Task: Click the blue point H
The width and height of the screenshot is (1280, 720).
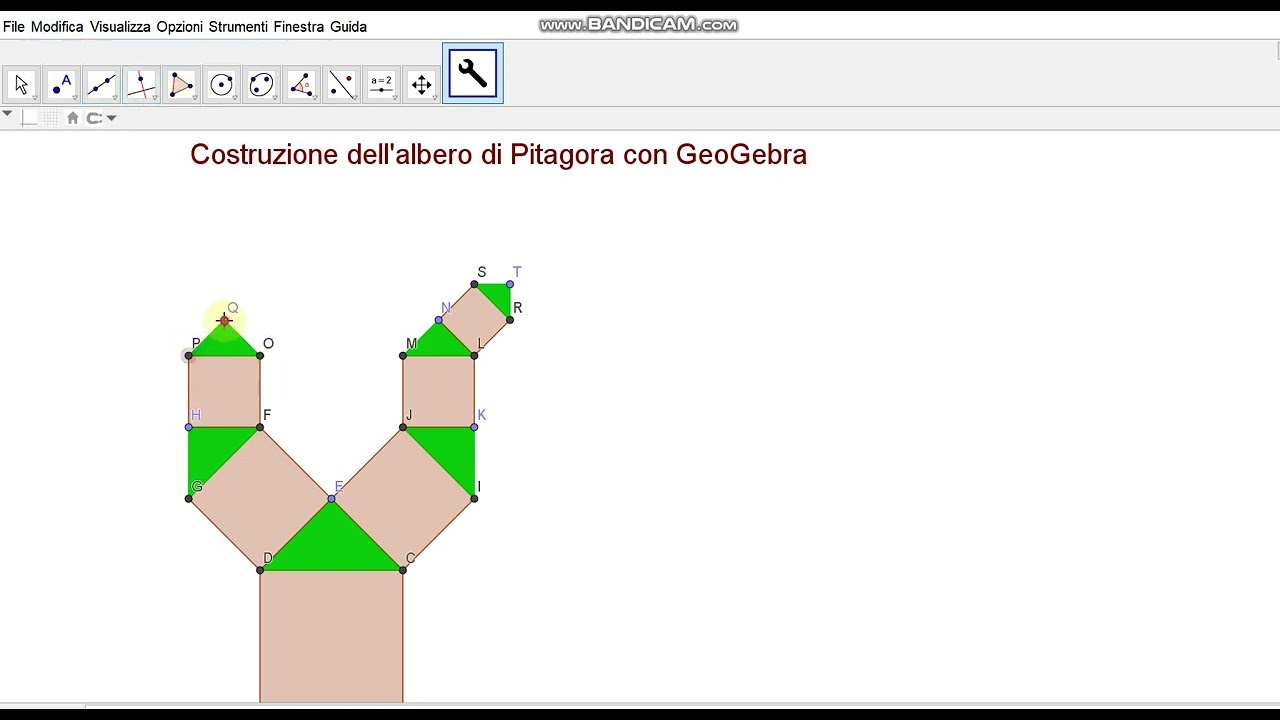Action: [189, 427]
